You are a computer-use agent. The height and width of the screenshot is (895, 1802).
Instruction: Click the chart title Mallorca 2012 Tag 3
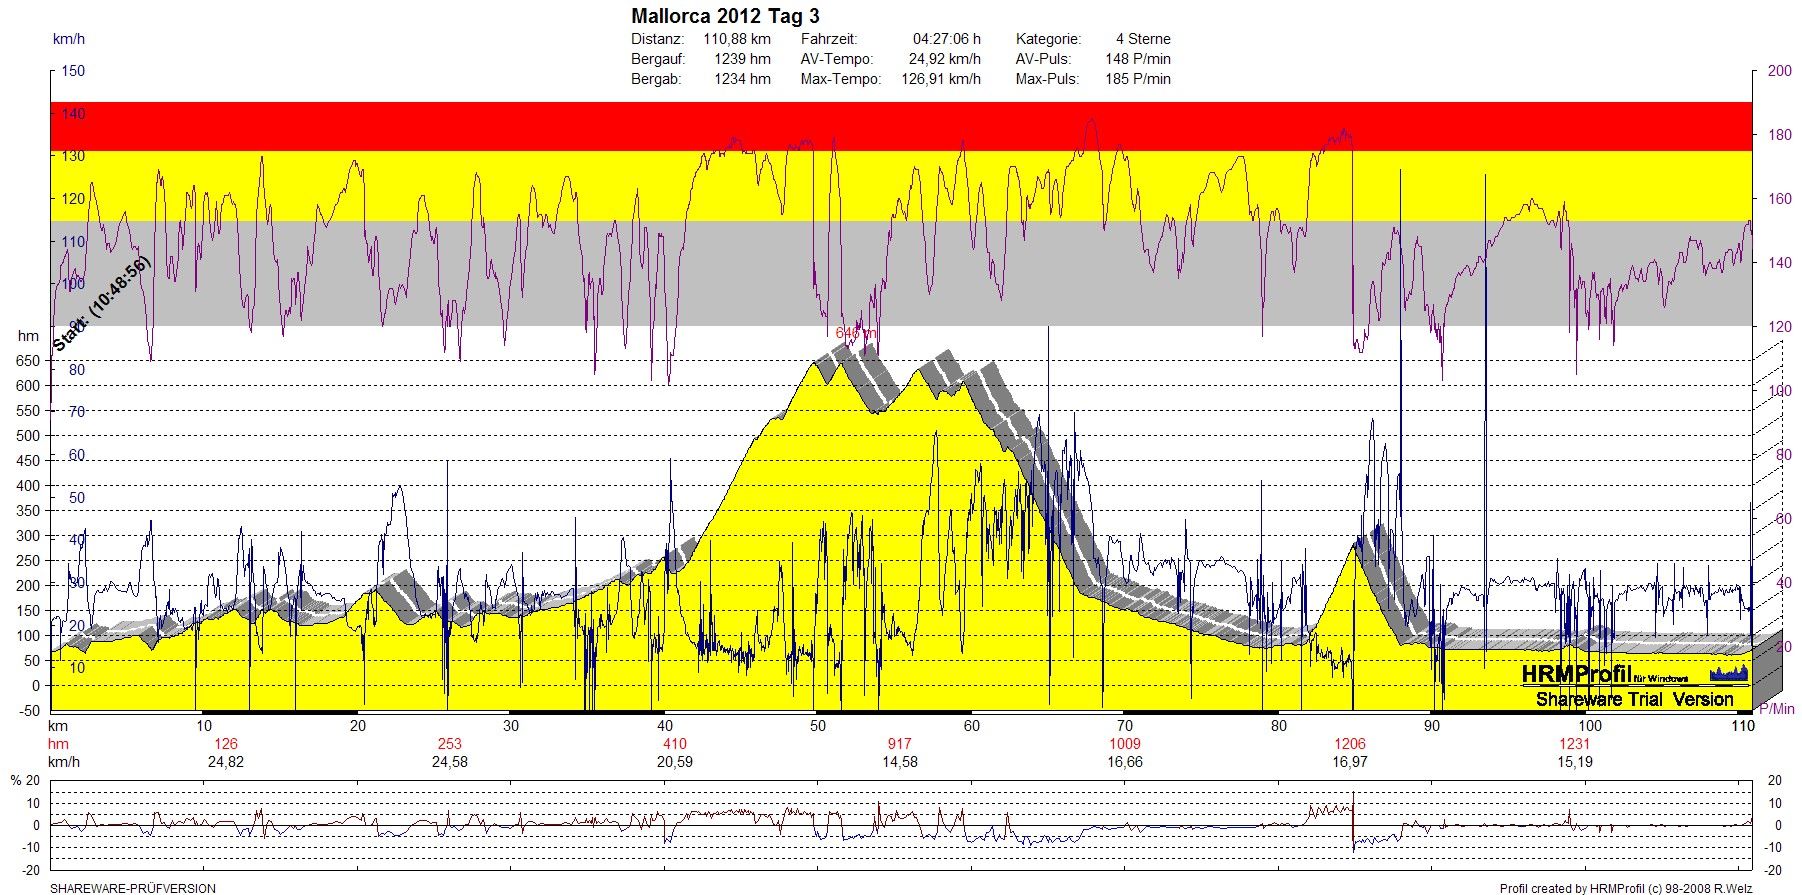click(x=725, y=16)
